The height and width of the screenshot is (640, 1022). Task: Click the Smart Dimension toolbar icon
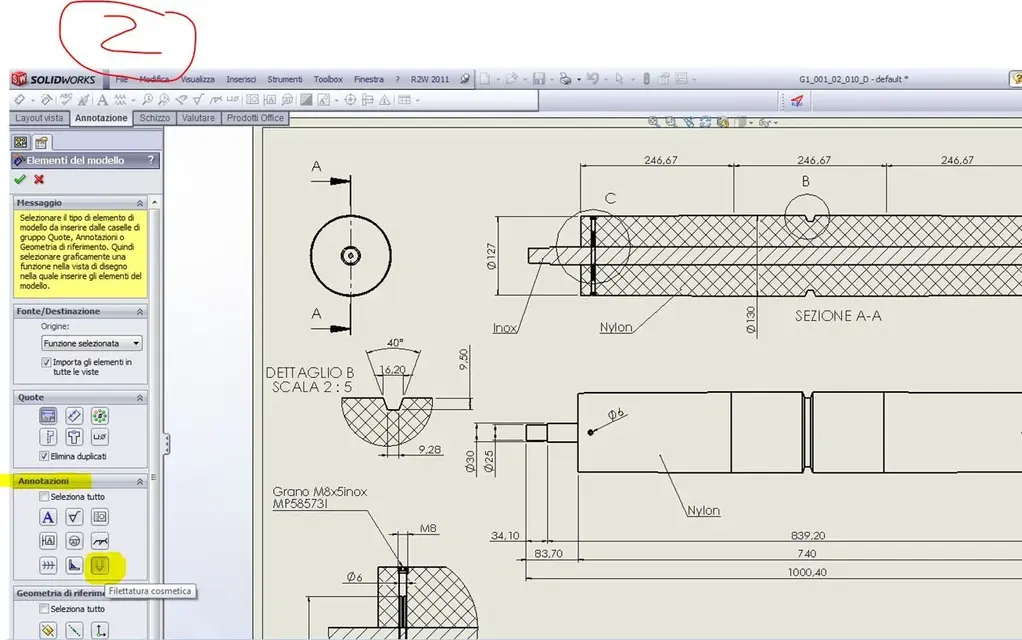[20, 100]
